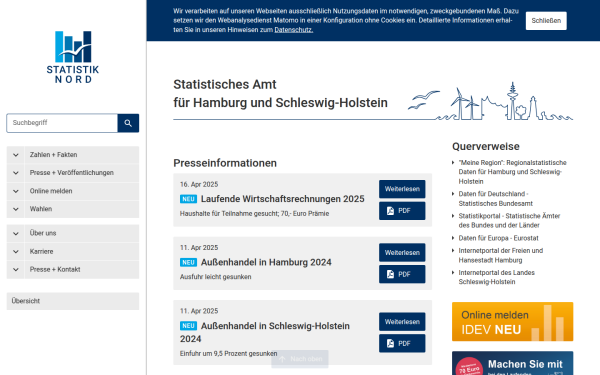The width and height of the screenshot is (600, 375).
Task: Click the Nach oben button
Action: point(300,359)
